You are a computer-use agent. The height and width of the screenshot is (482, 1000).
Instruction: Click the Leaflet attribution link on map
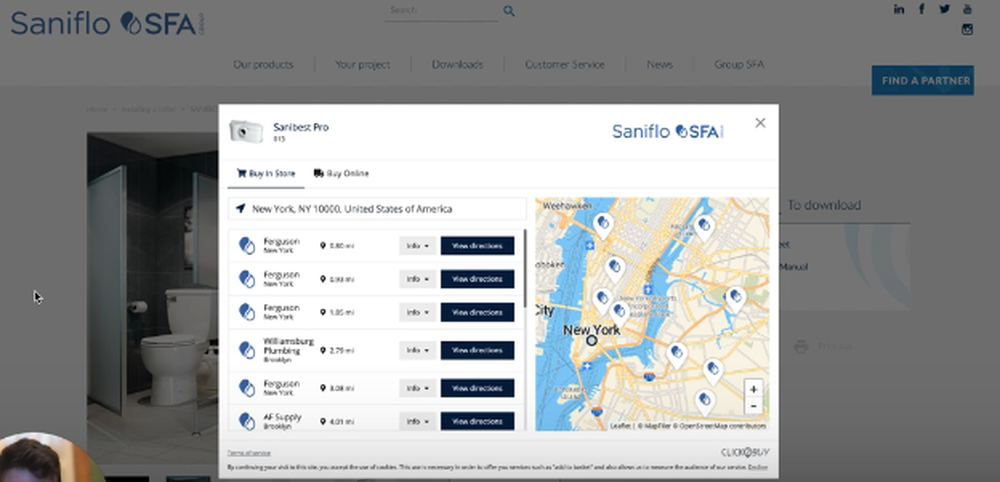click(620, 426)
